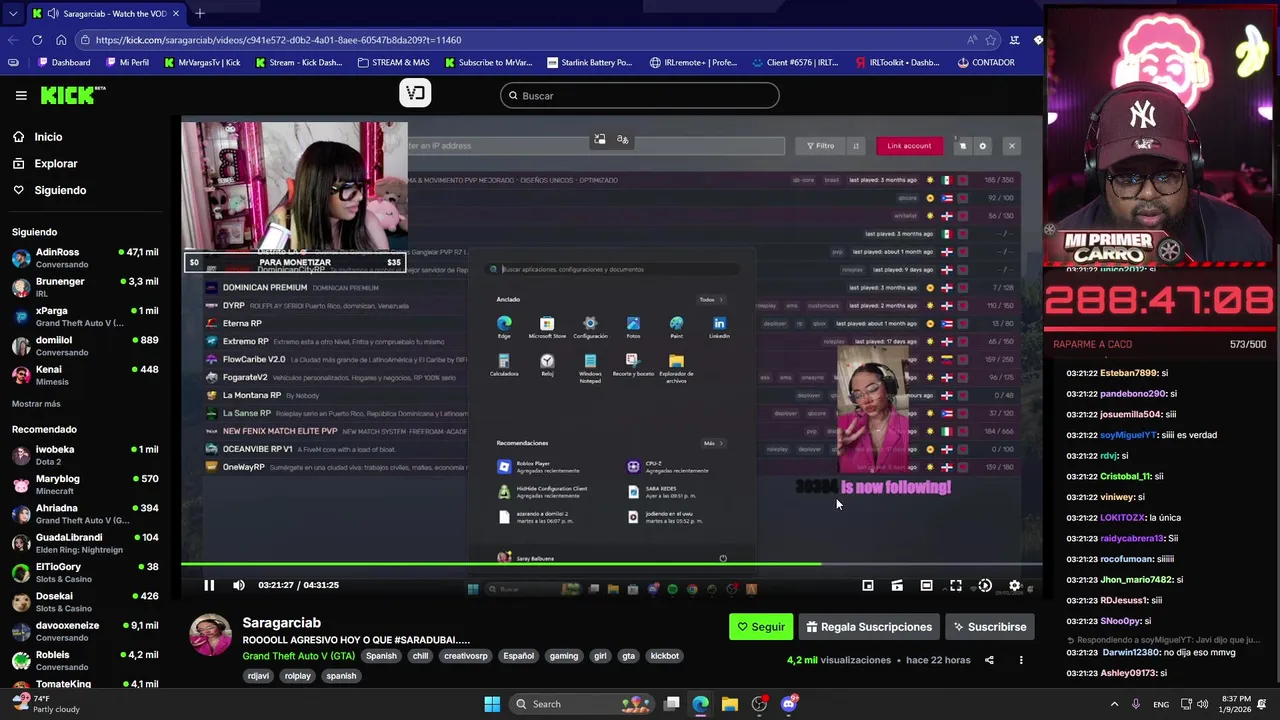The image size is (1280, 720).
Task: Open domiilol channel in sidebar
Action: 85,346
